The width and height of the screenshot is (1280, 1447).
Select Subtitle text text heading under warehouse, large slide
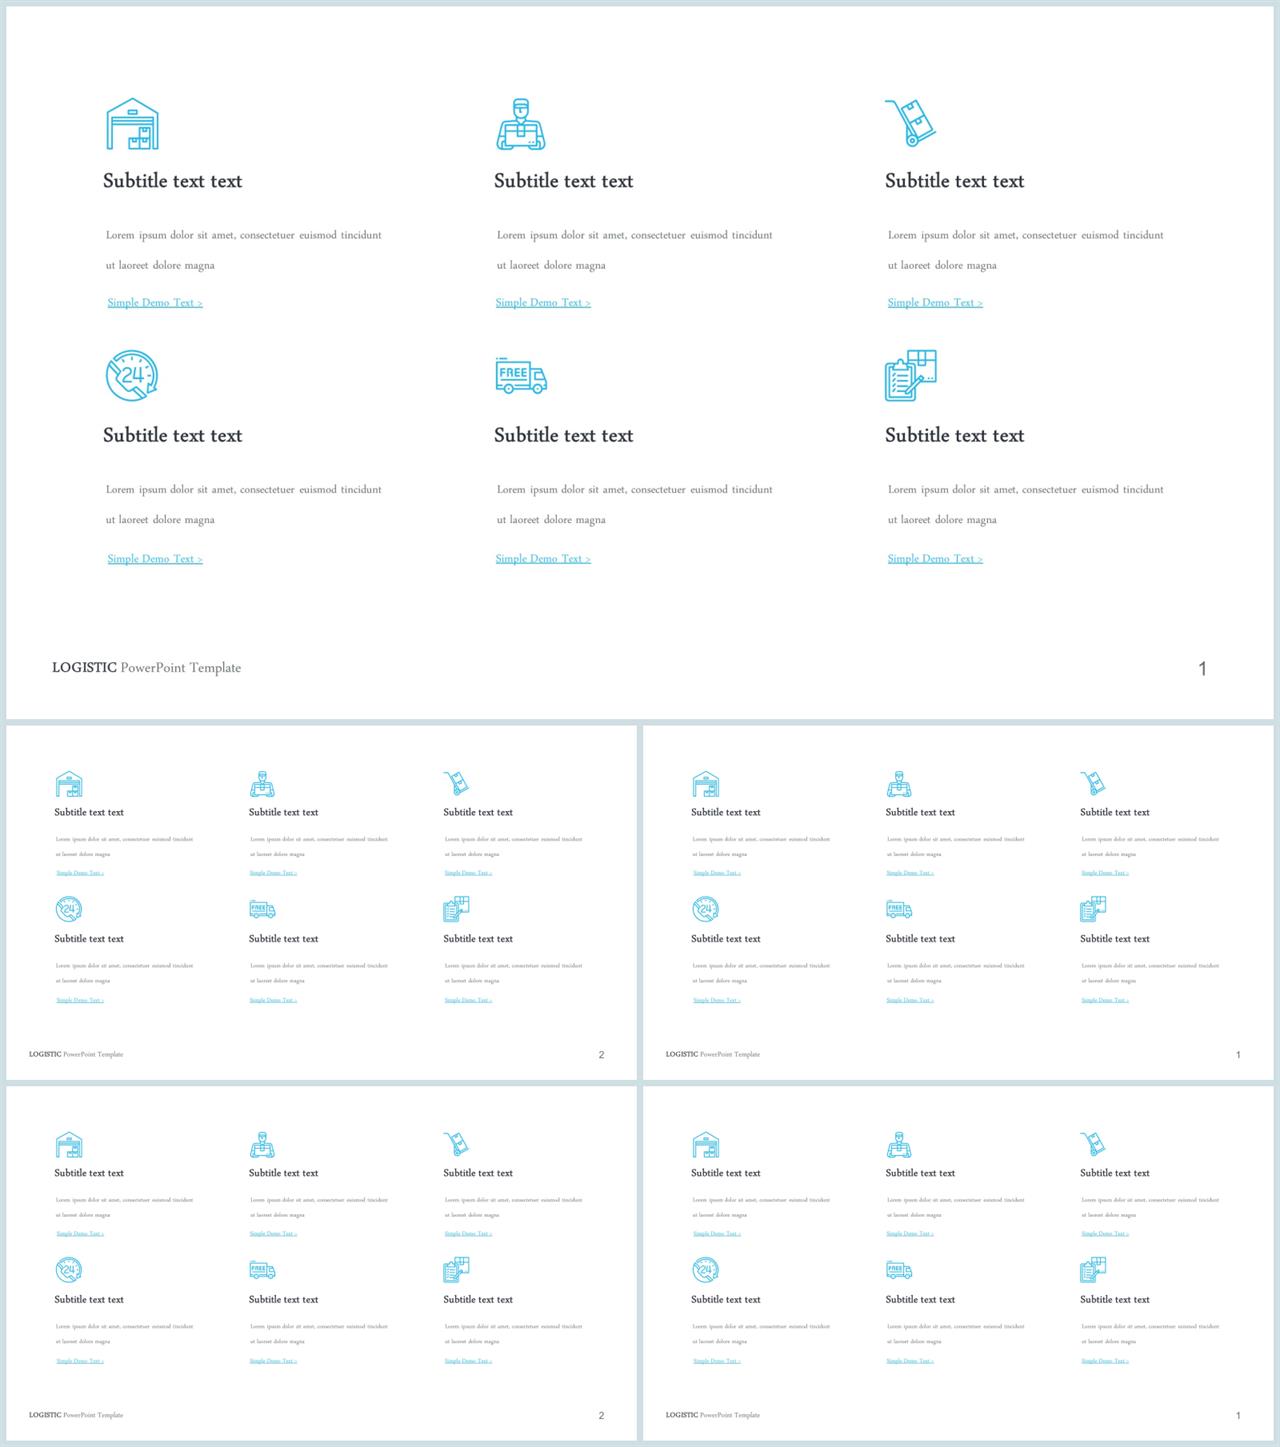coord(173,181)
